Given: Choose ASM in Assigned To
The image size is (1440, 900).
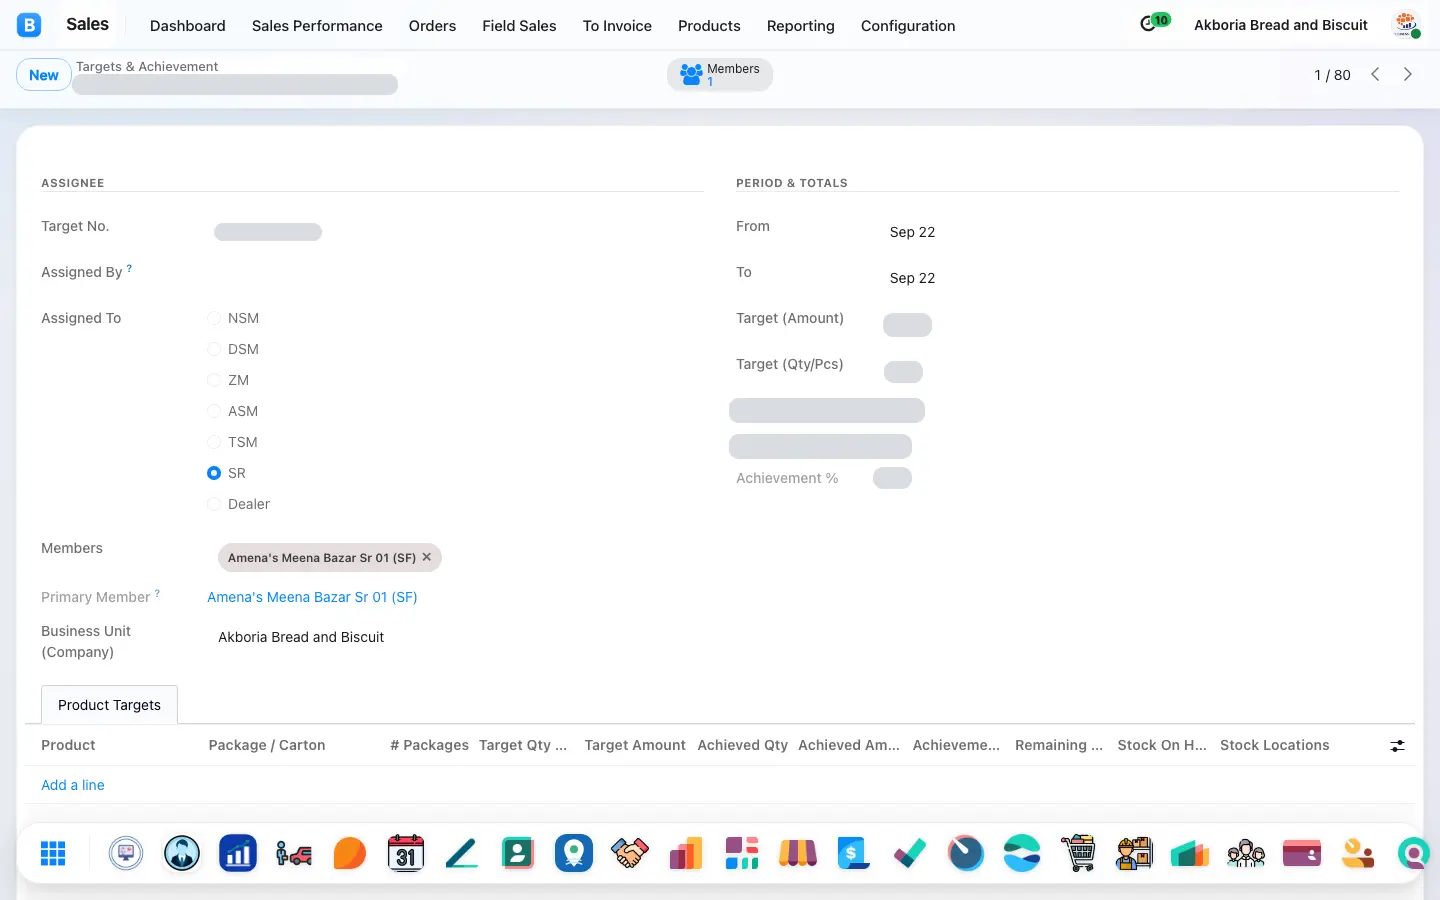Looking at the screenshot, I should [x=214, y=411].
